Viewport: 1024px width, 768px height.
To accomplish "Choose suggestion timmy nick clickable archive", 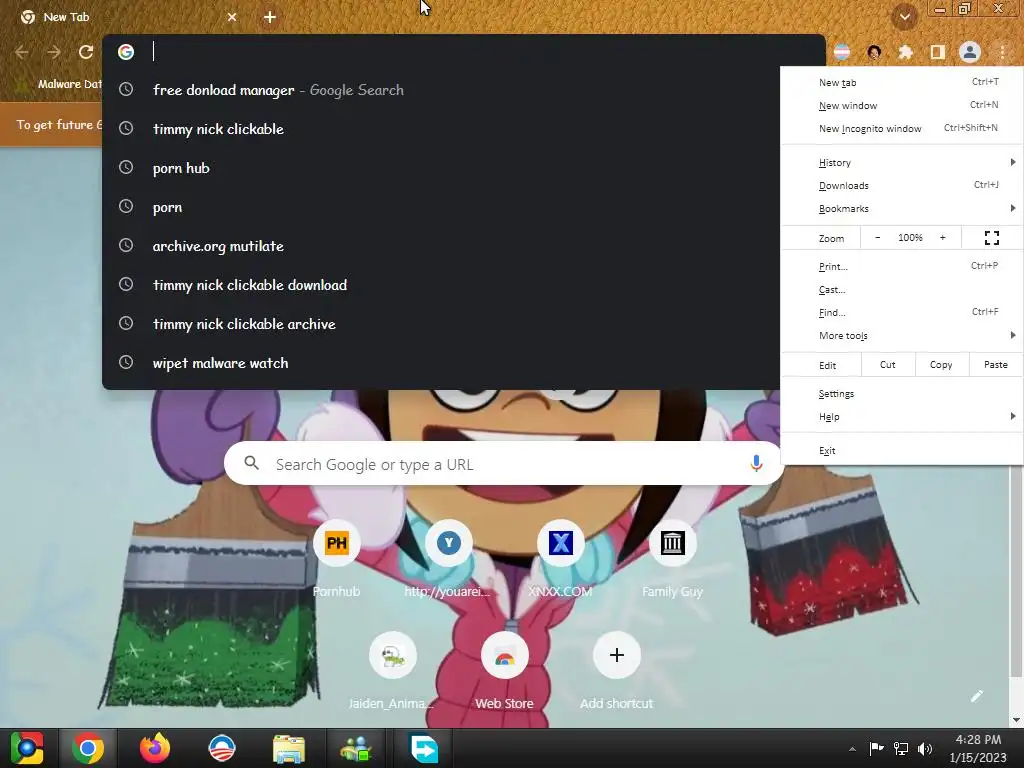I will [441, 324].
